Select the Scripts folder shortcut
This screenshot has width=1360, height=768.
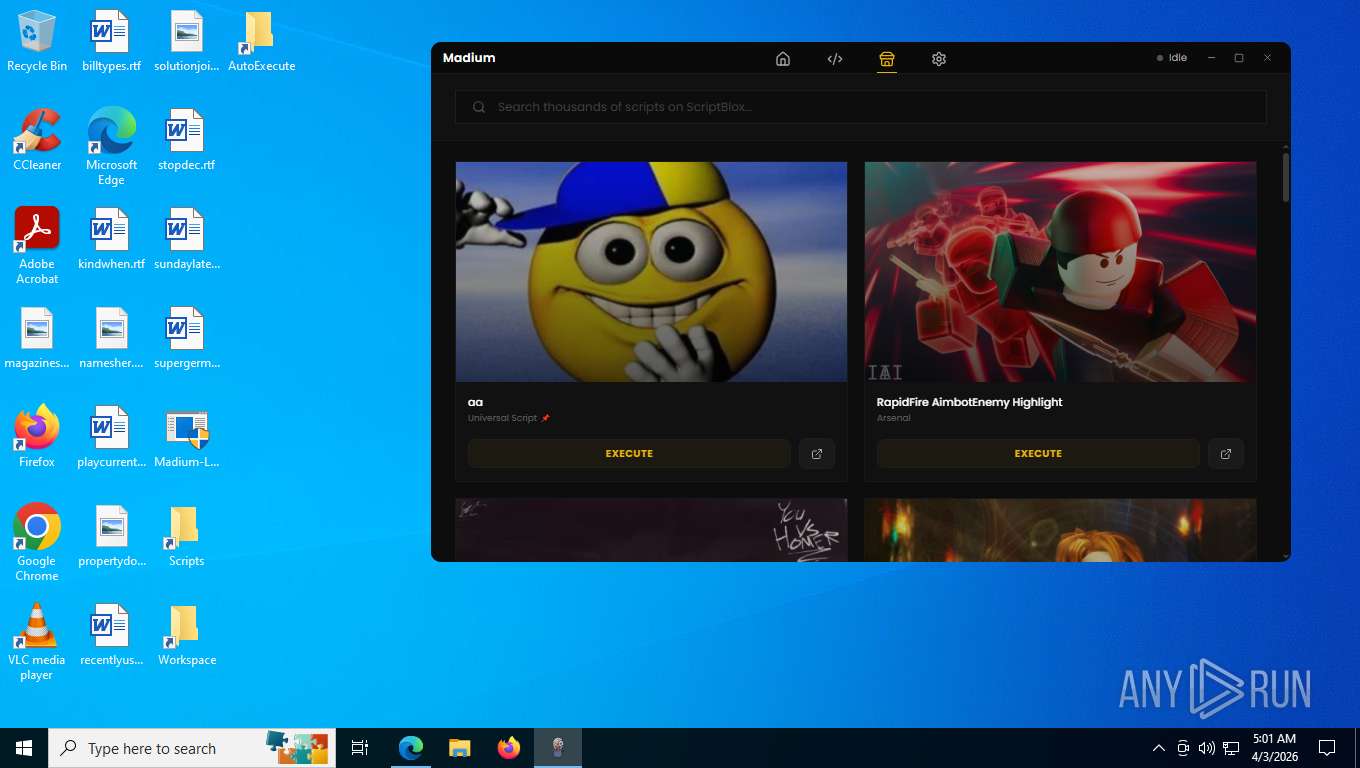pyautogui.click(x=186, y=537)
